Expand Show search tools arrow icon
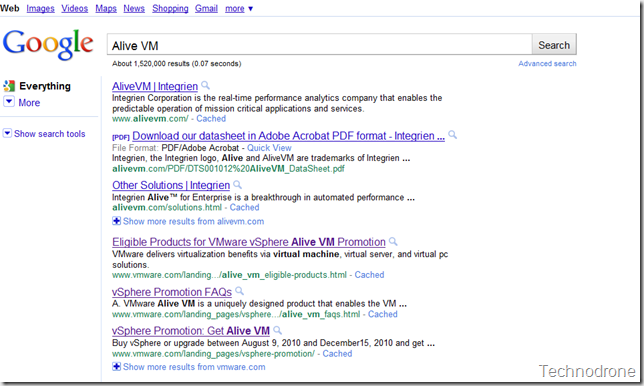 (x=7, y=133)
